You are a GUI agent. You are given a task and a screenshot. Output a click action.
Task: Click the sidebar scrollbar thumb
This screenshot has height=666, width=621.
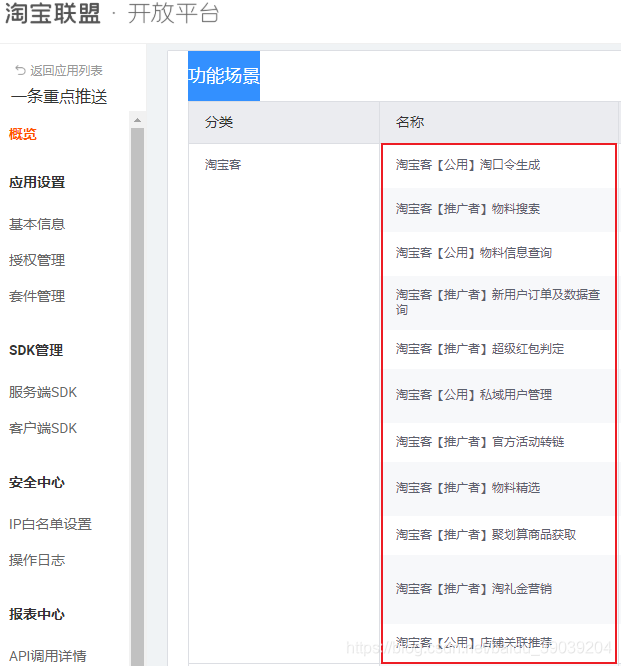coord(137,397)
